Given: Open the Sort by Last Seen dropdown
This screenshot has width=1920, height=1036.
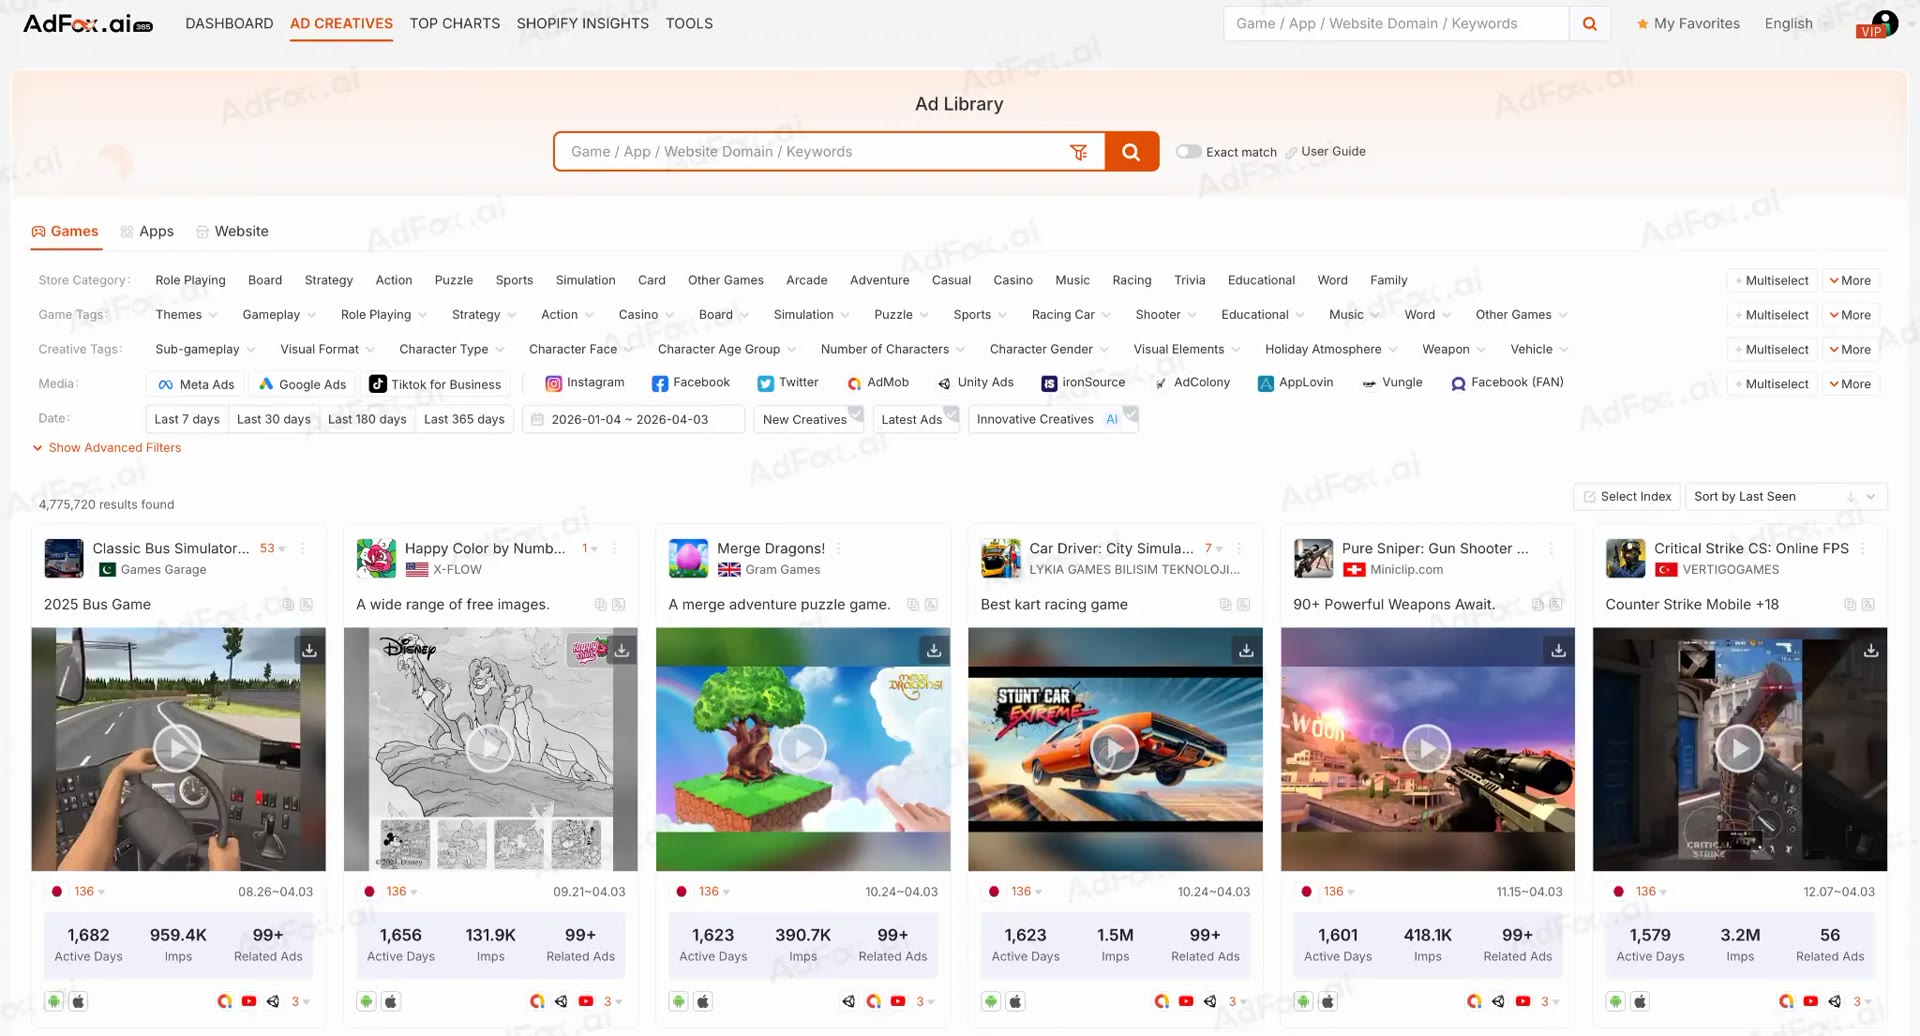Looking at the screenshot, I should 1785,497.
